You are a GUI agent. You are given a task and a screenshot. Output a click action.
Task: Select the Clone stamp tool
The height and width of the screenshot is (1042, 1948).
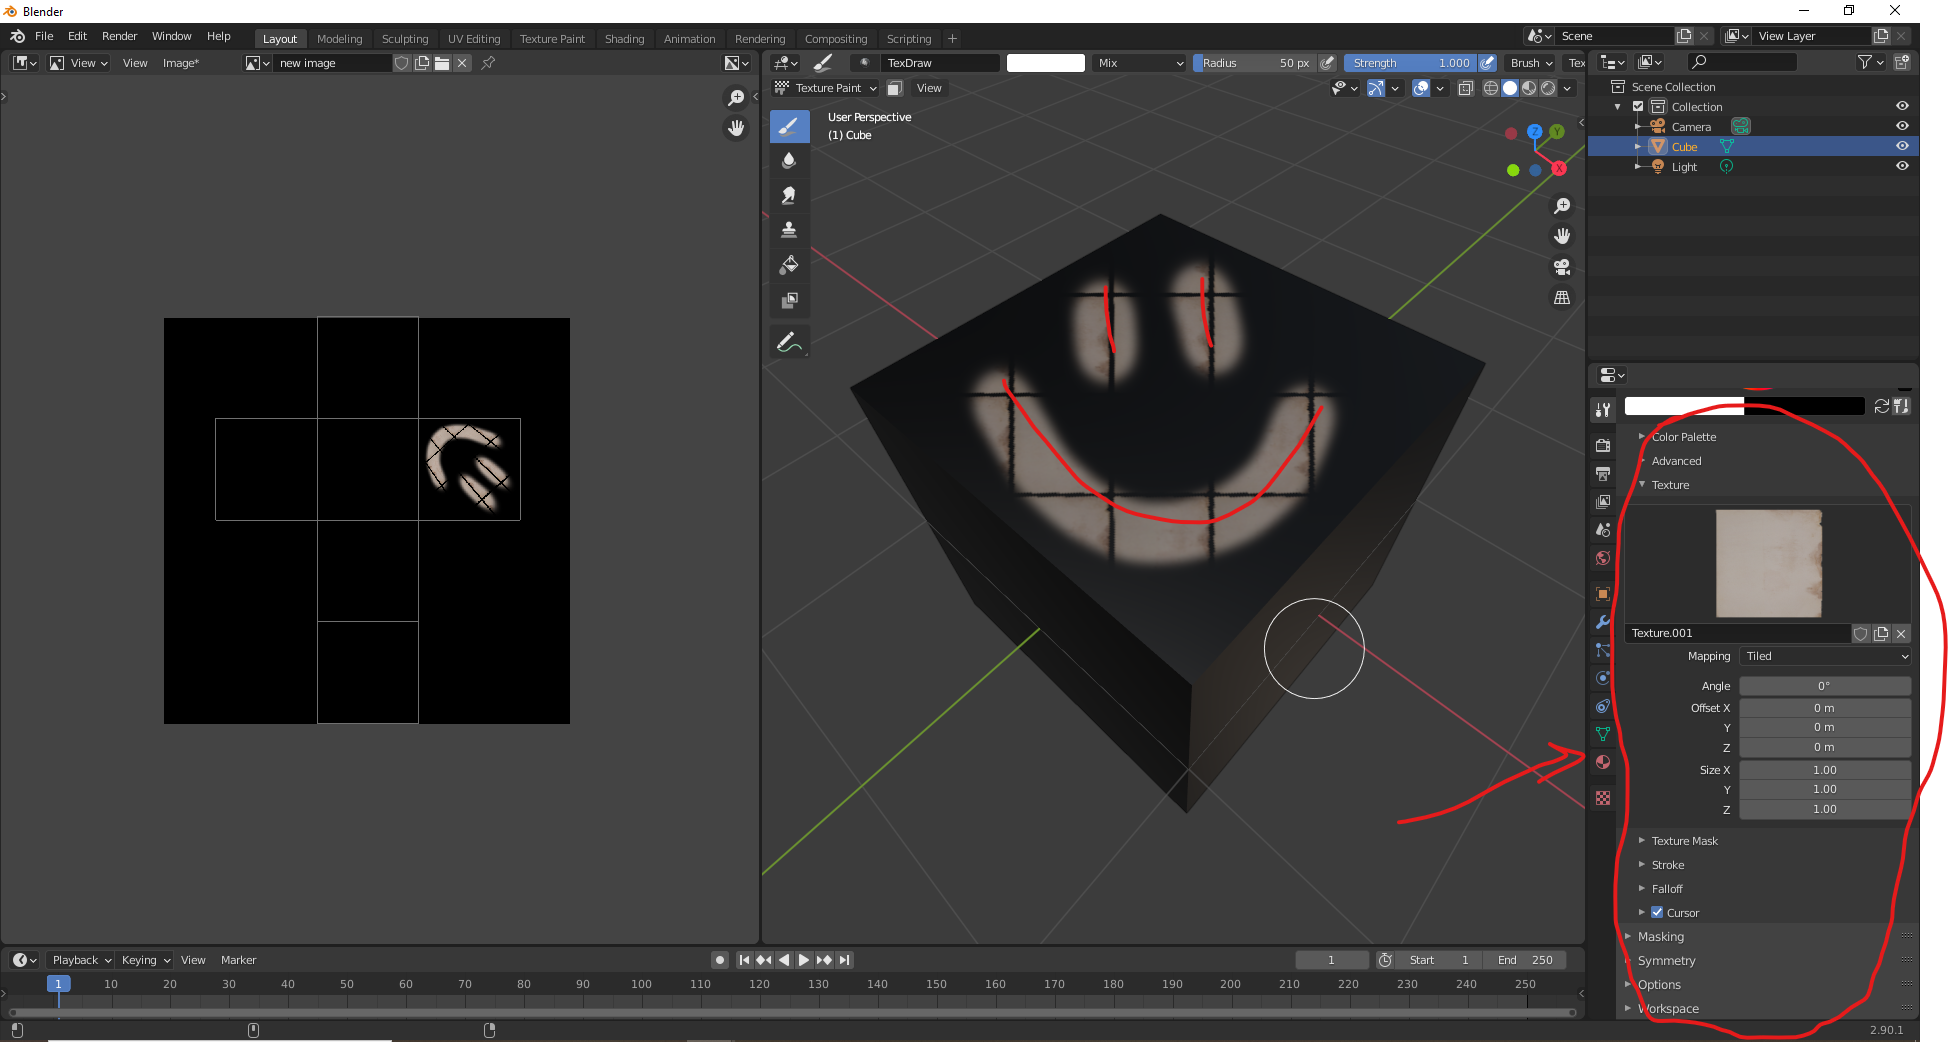[789, 230]
